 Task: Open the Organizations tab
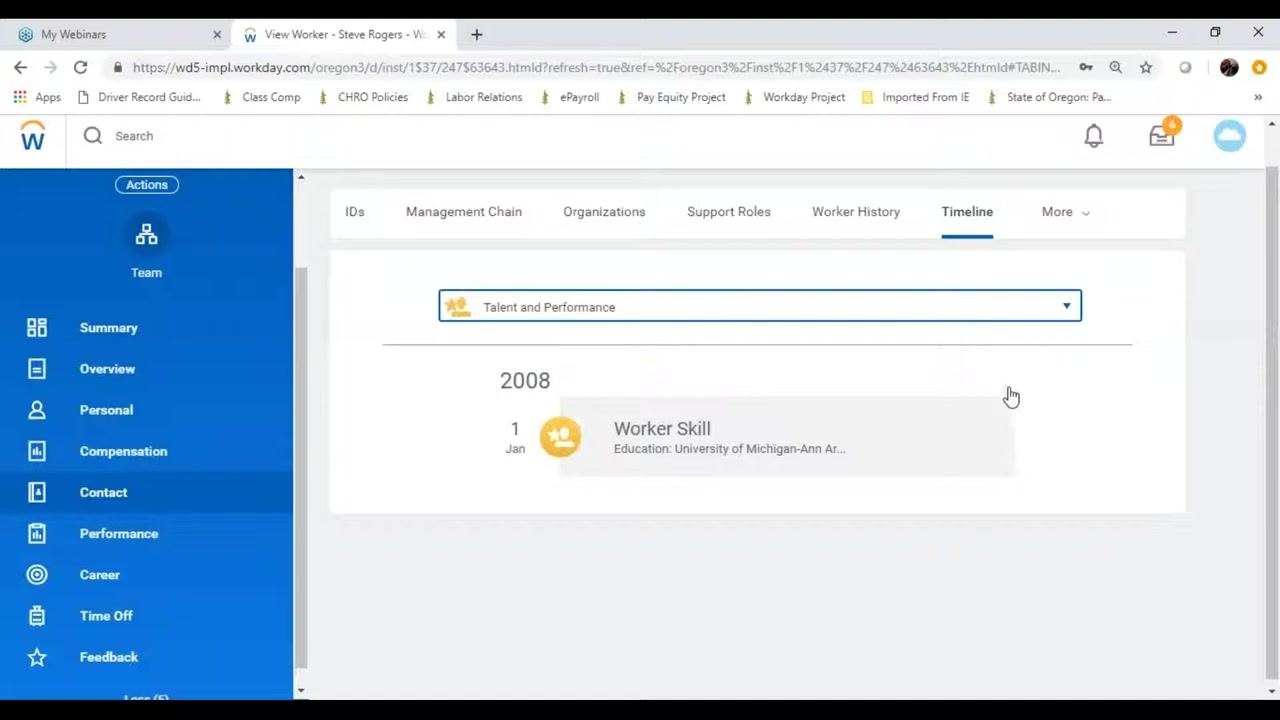[604, 212]
